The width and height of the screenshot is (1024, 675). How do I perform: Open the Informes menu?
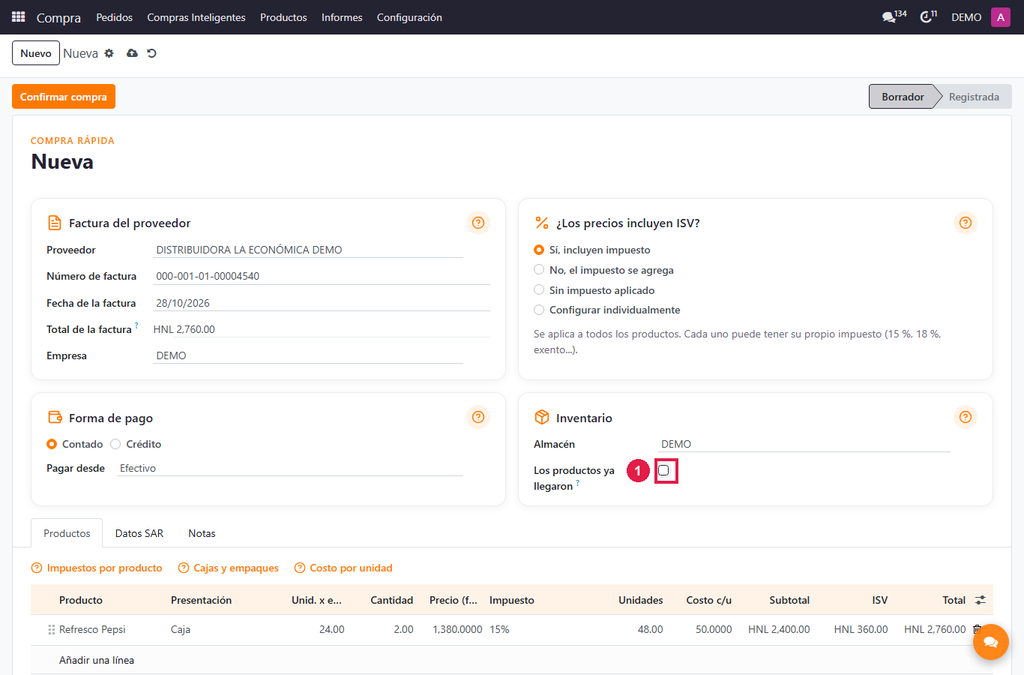342,17
